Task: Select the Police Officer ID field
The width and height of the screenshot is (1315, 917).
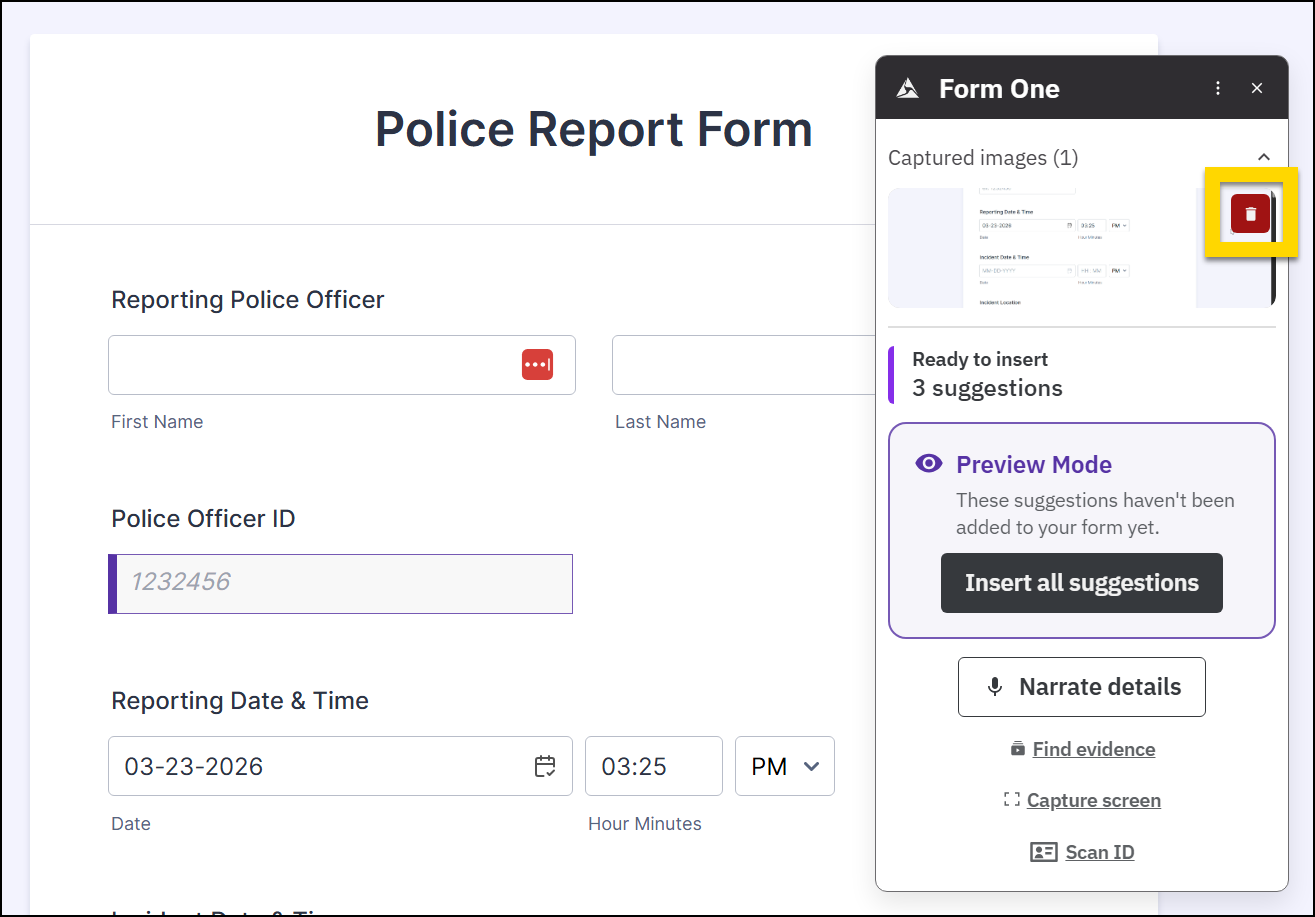Action: tap(342, 583)
